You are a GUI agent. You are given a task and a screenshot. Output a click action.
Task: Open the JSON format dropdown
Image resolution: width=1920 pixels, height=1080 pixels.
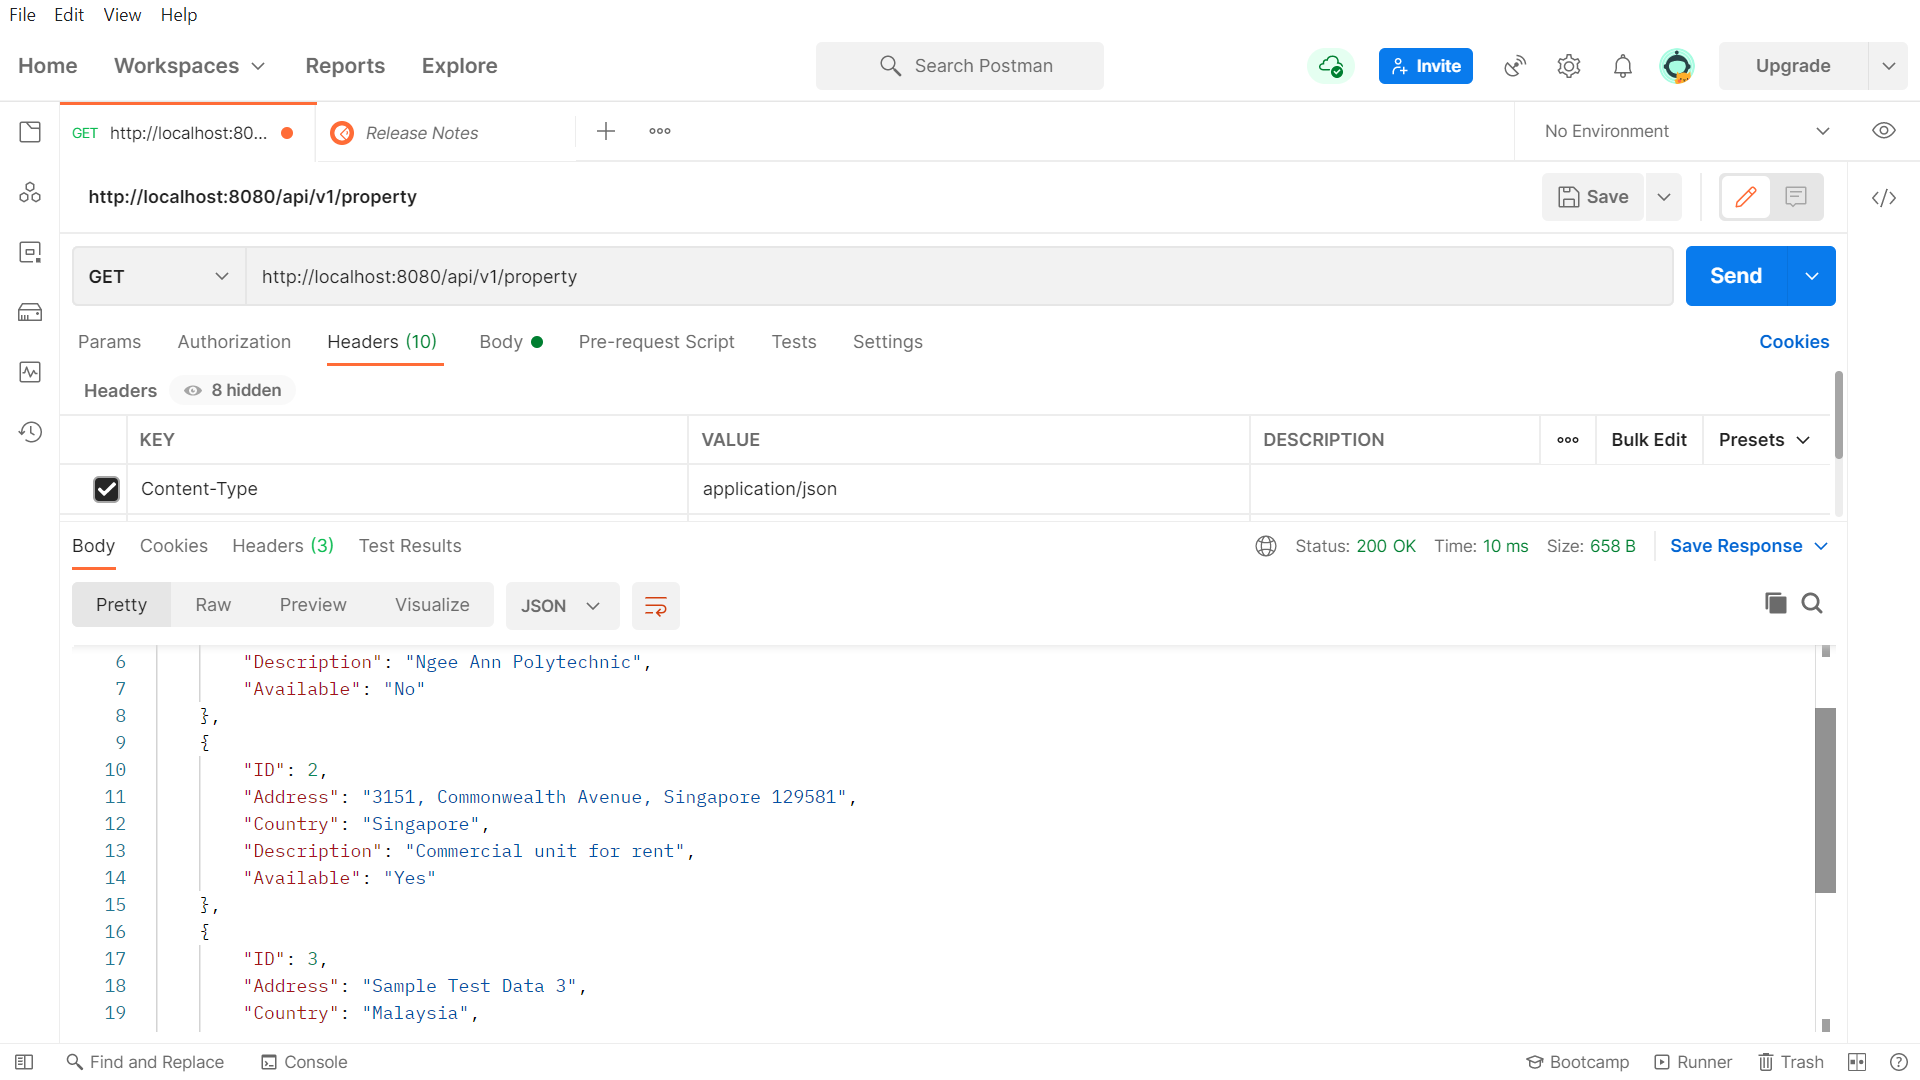pyautogui.click(x=561, y=606)
